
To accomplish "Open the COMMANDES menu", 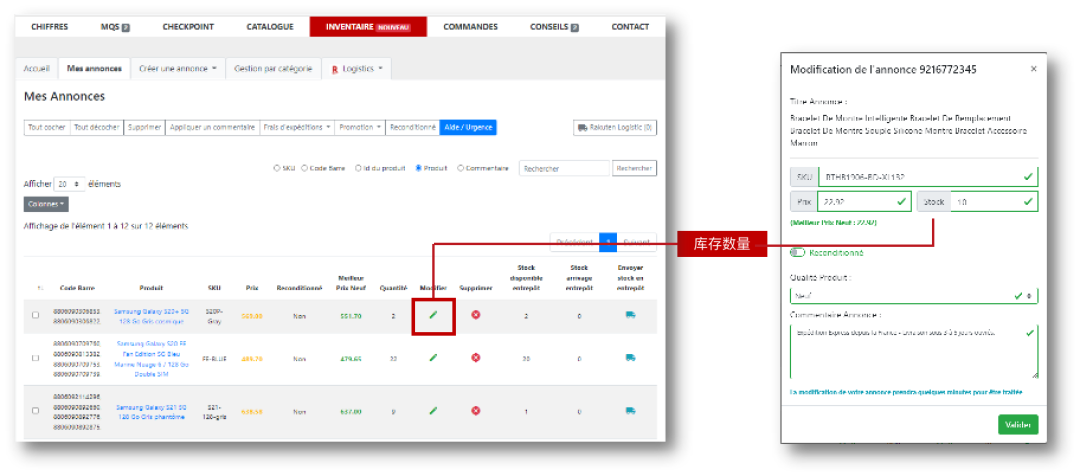I will [470, 26].
